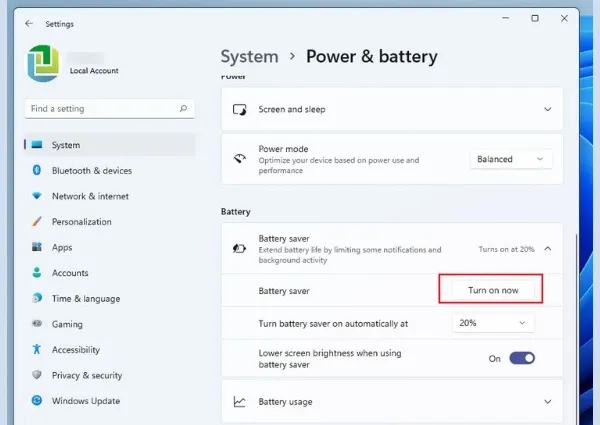
Task: Click the Battery saver leaf battery icon
Action: [240, 249]
